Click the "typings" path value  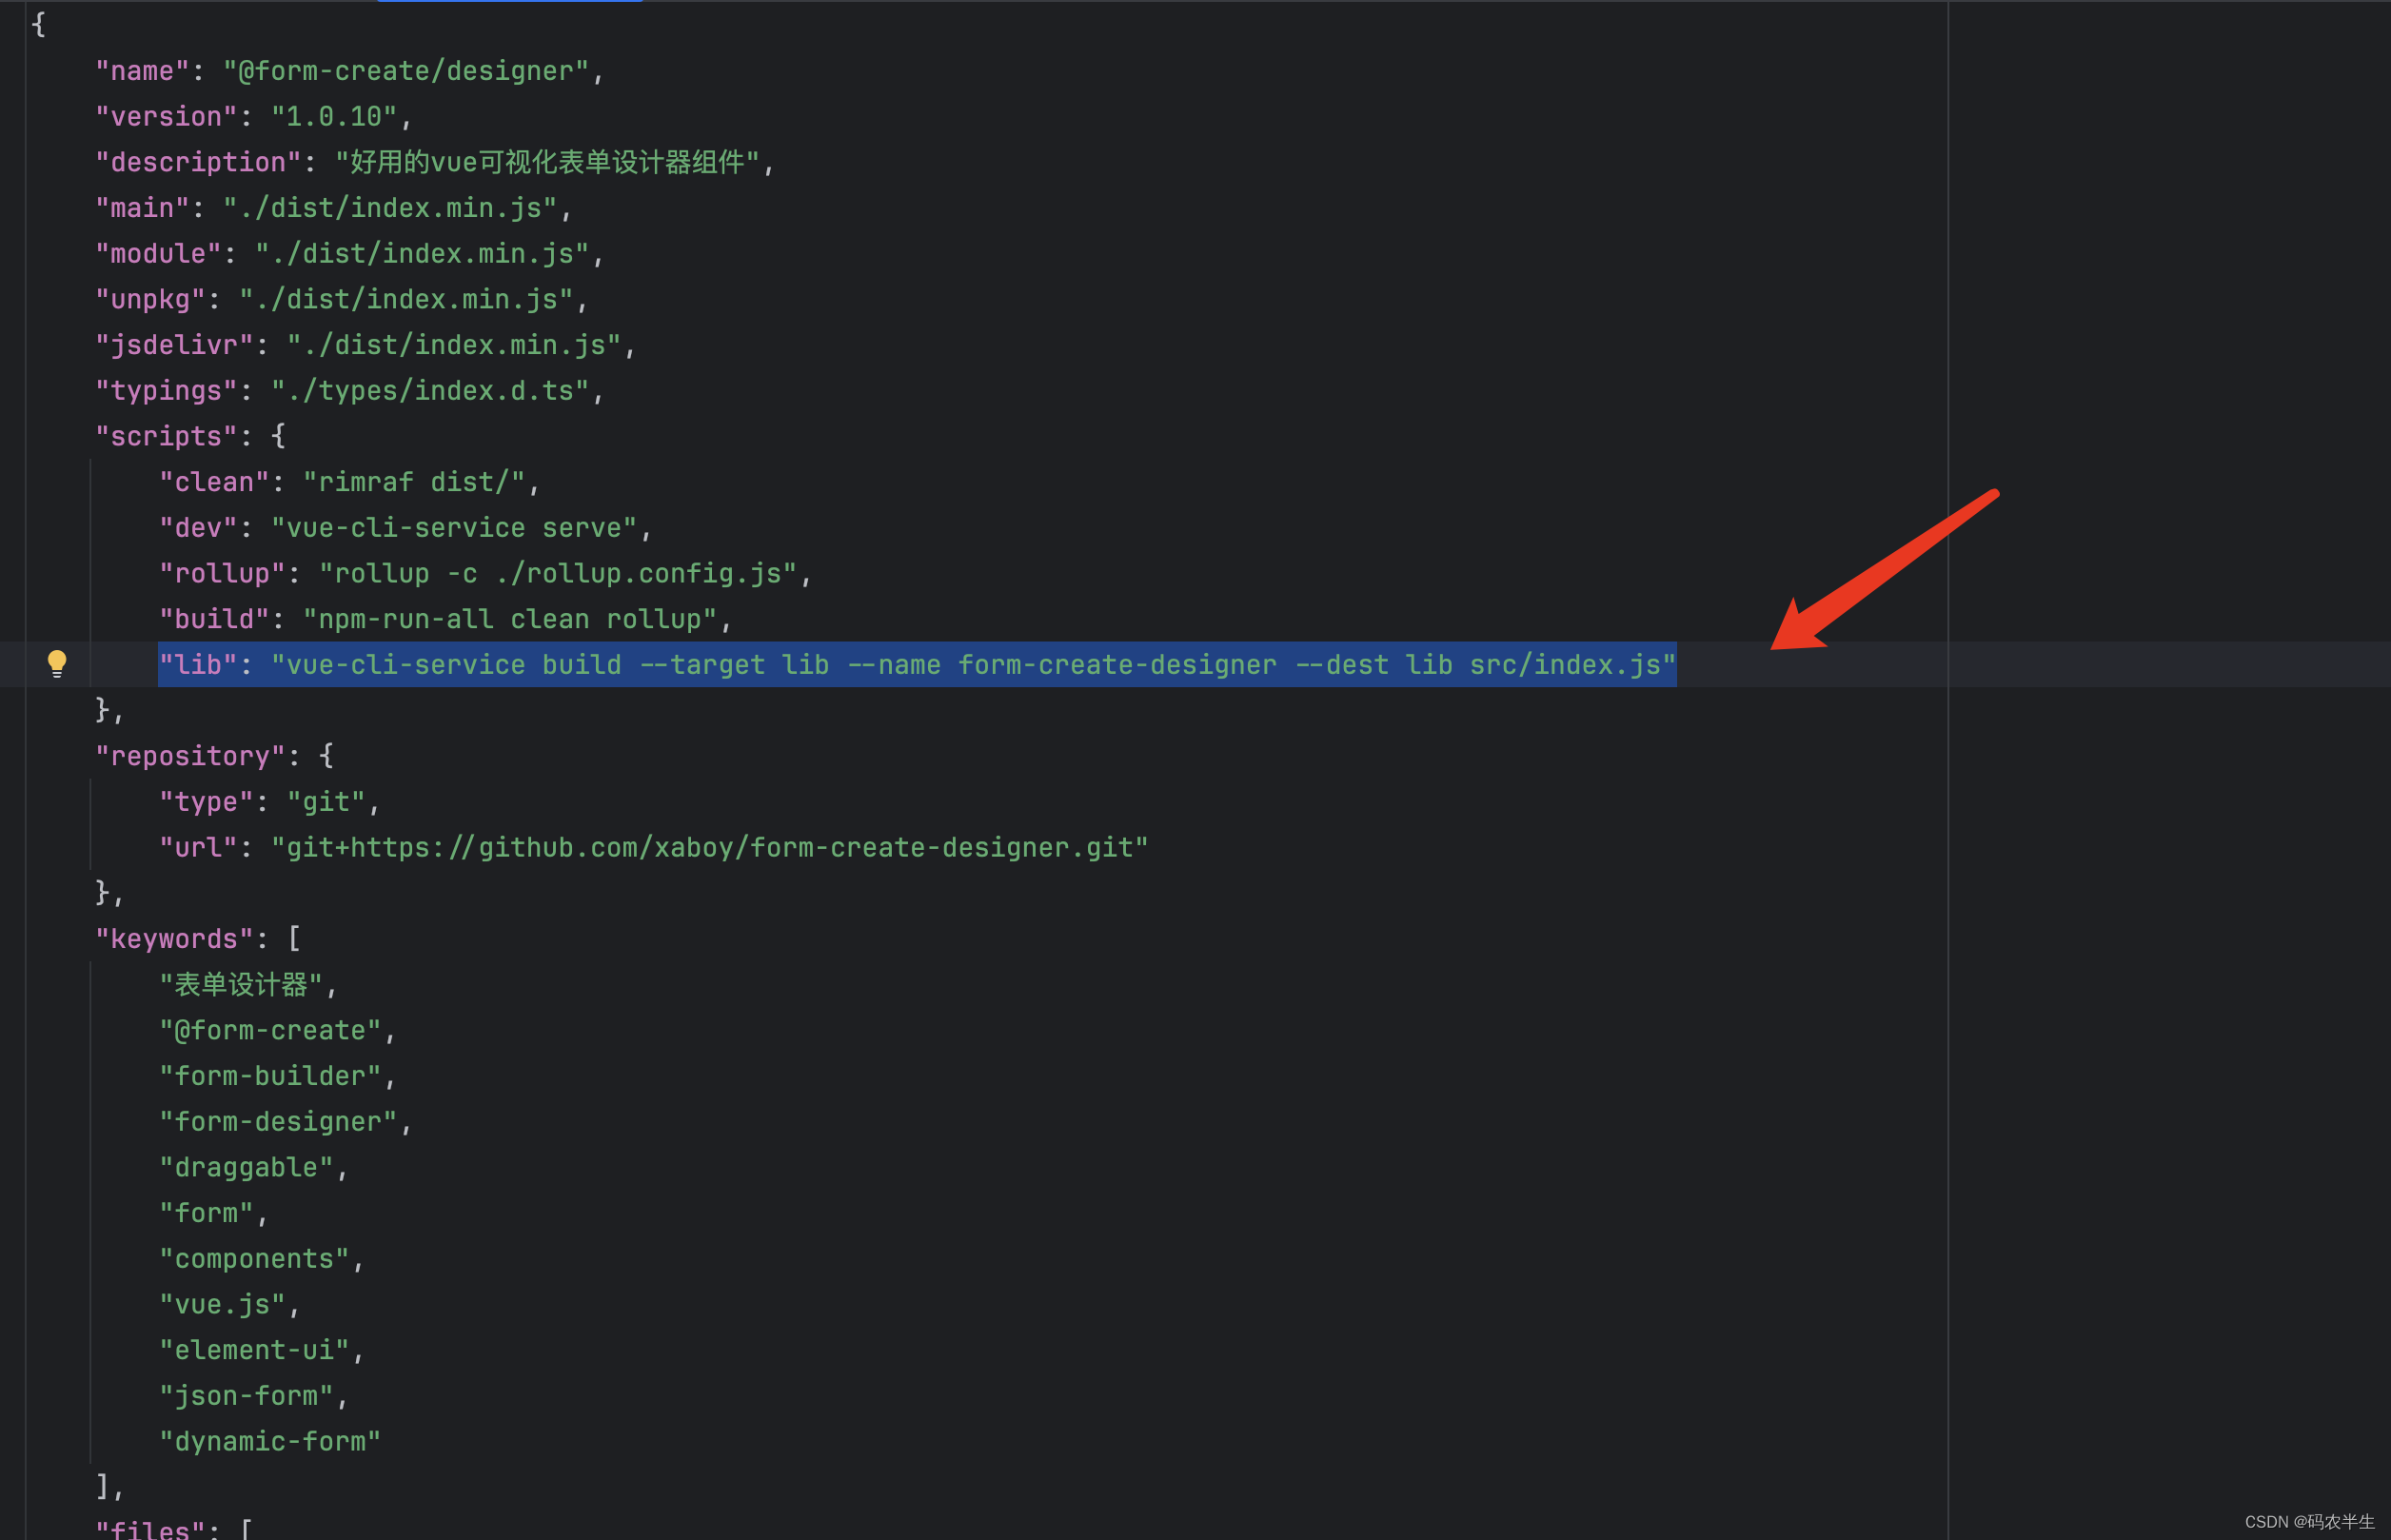click(x=429, y=391)
